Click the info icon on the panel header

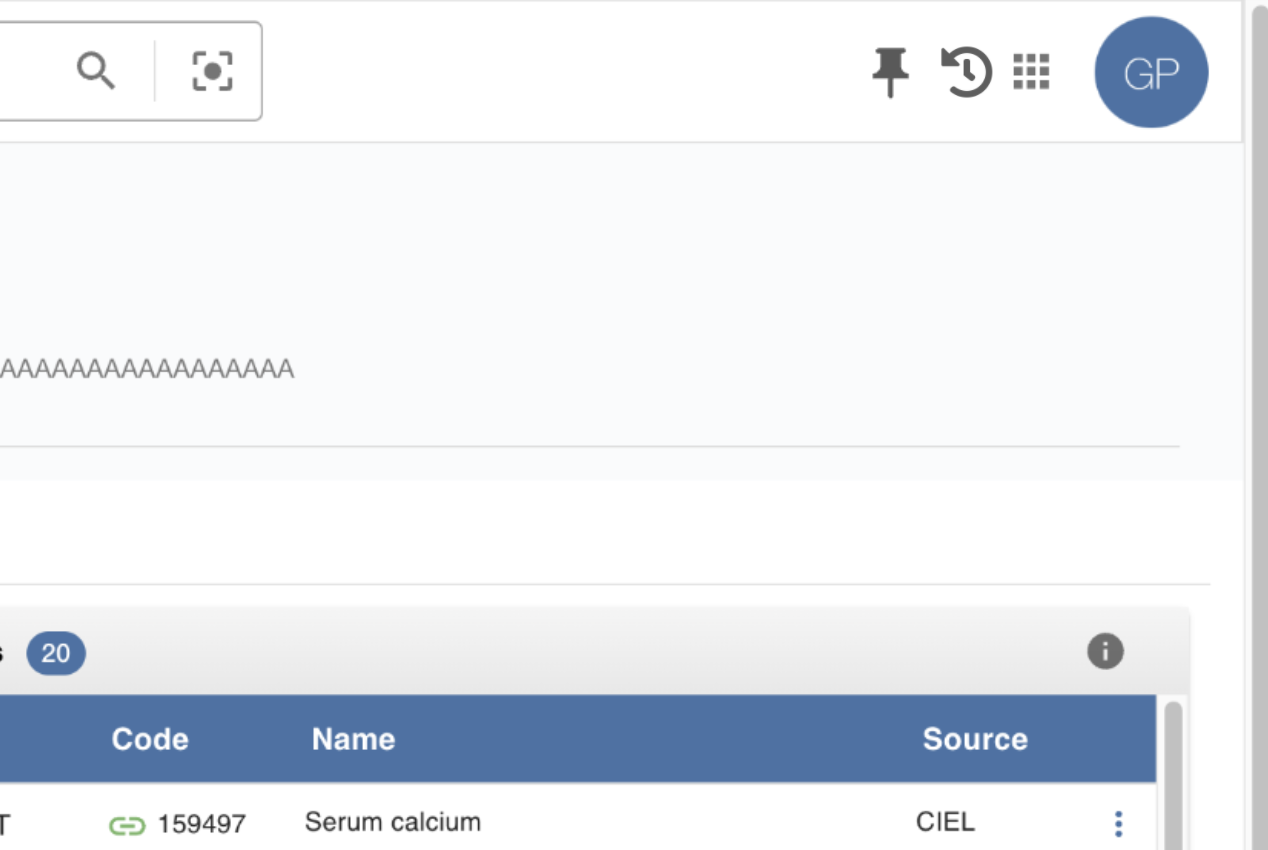tap(1106, 652)
